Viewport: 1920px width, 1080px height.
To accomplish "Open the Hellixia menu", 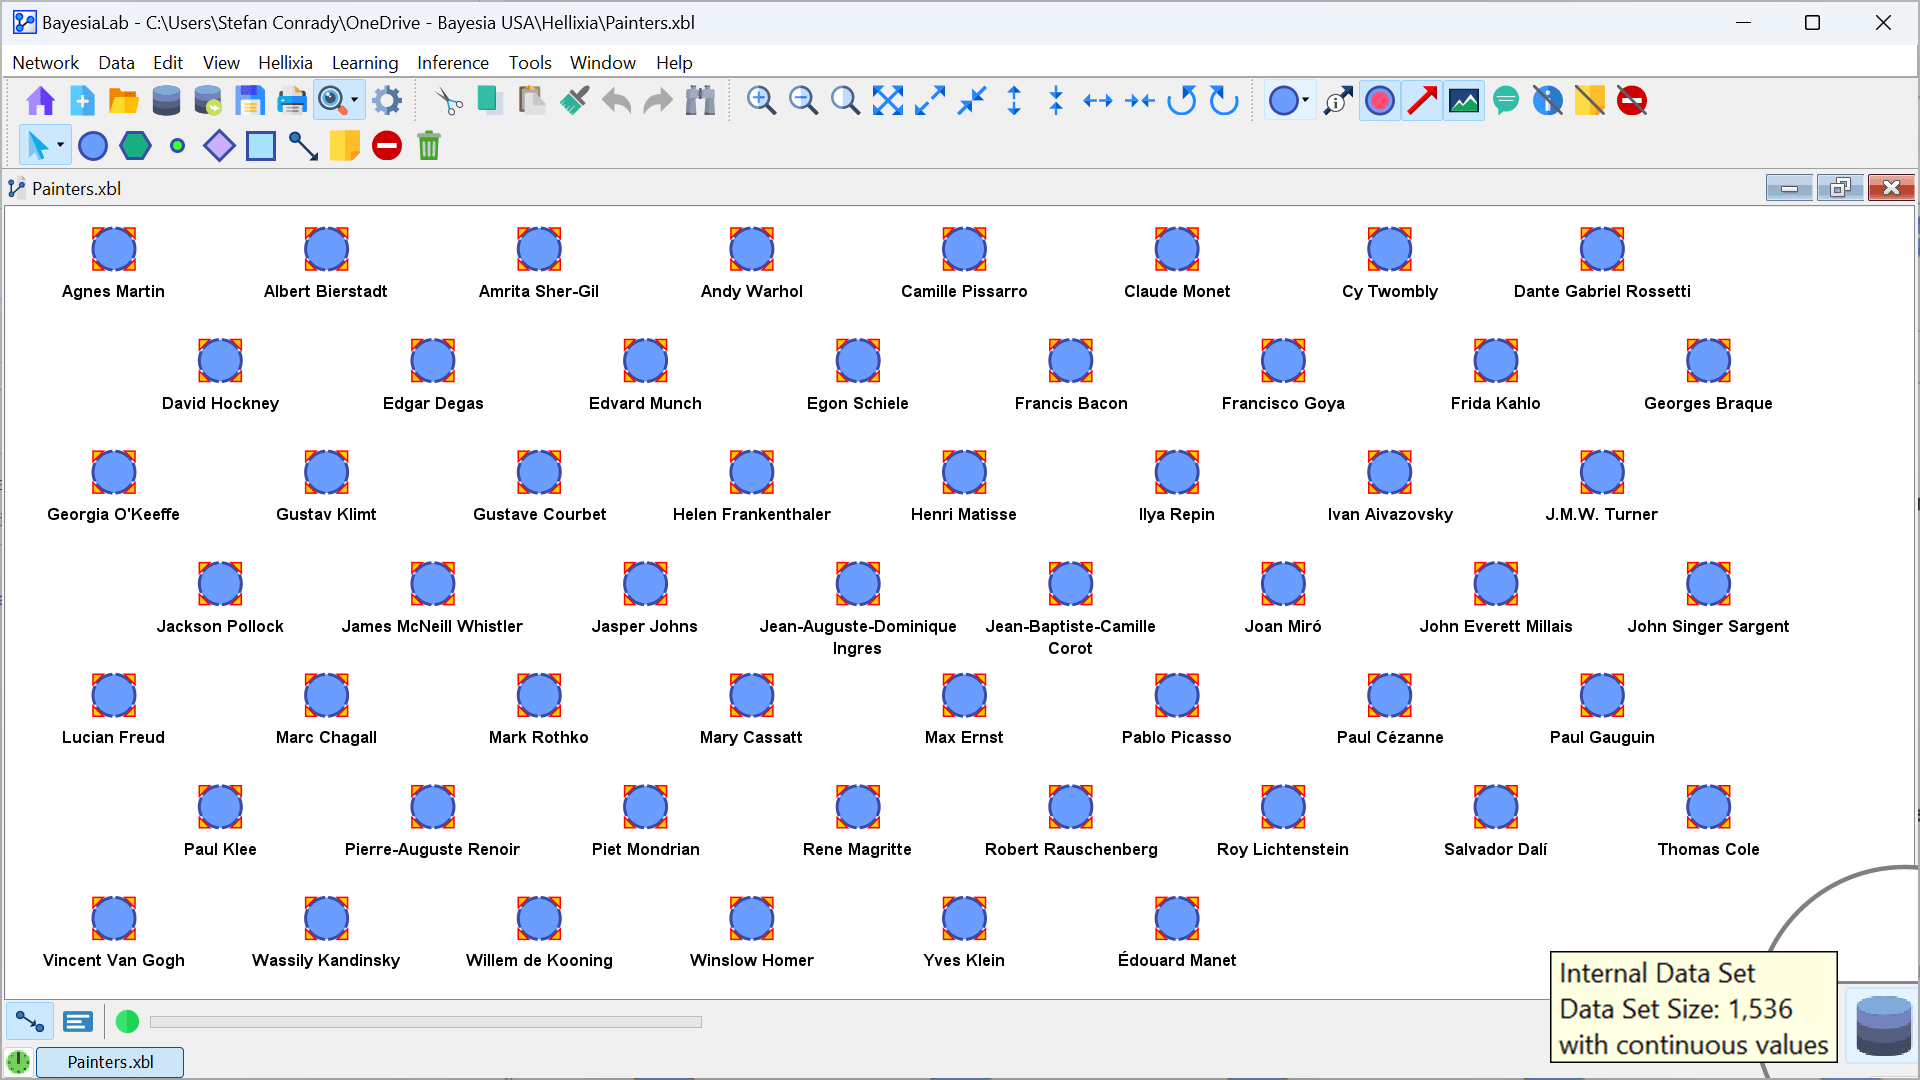I will pos(285,63).
